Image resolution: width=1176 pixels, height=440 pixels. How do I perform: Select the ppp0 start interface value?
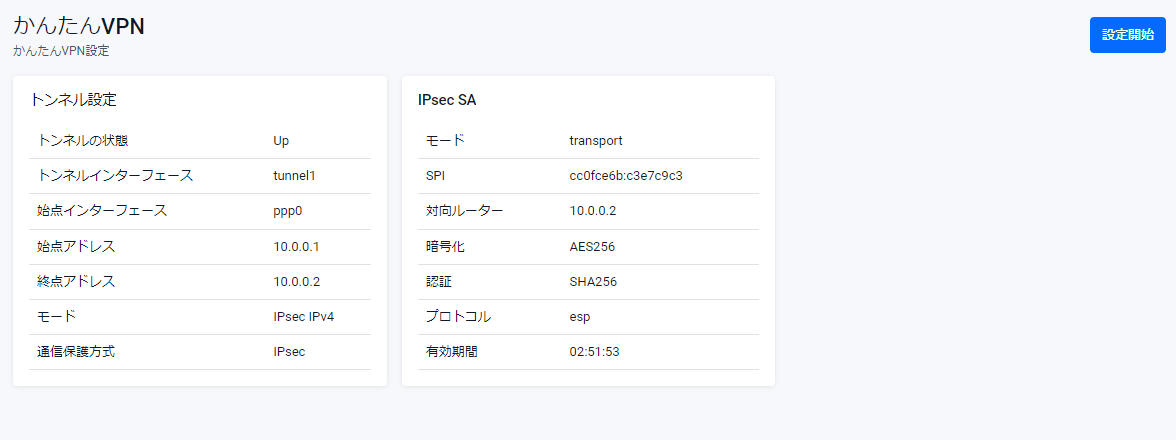[x=288, y=211]
